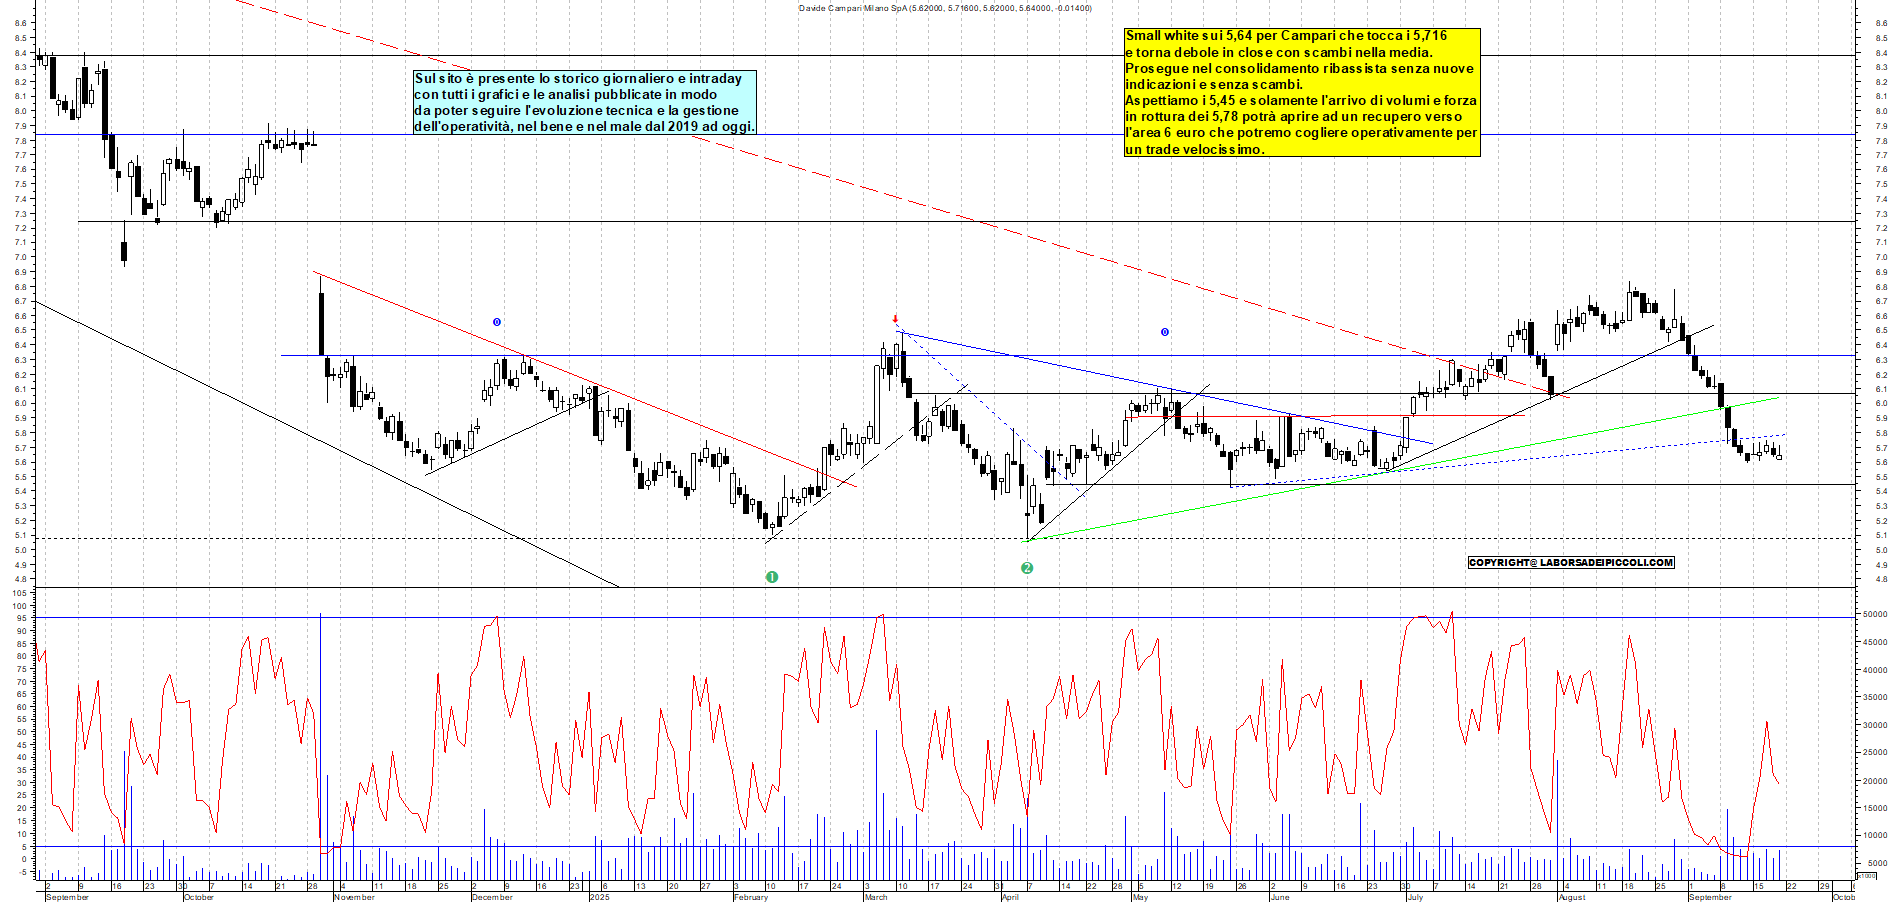Click the cyan note beginning 'Sul sito è presente'
The height and width of the screenshot is (902, 1890).
[x=585, y=102]
